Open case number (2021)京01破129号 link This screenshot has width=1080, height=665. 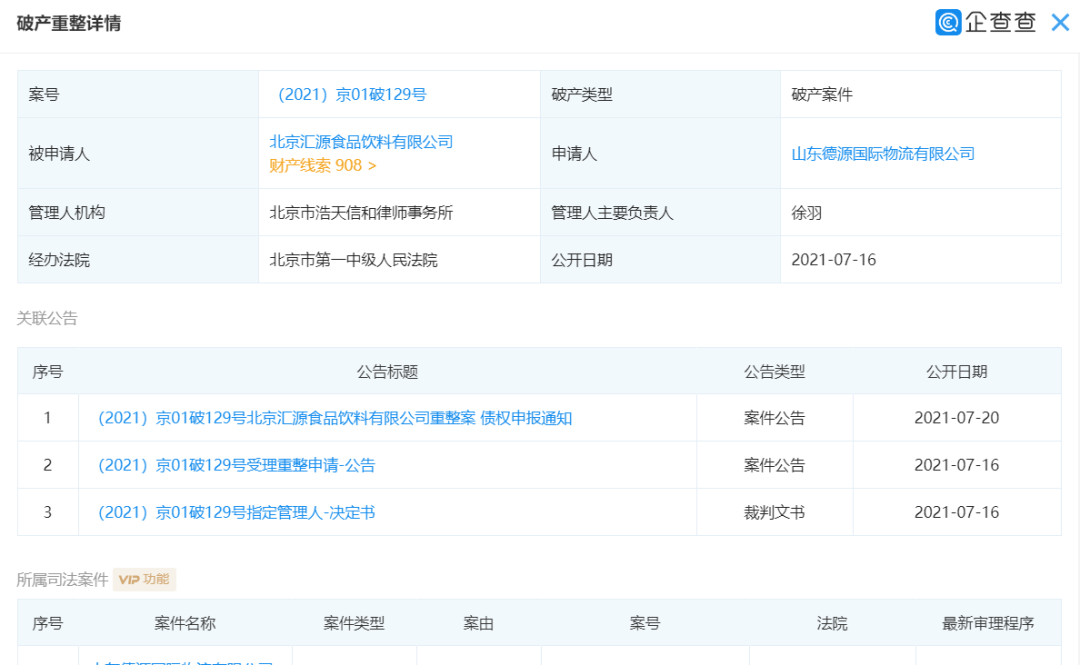tap(351, 94)
